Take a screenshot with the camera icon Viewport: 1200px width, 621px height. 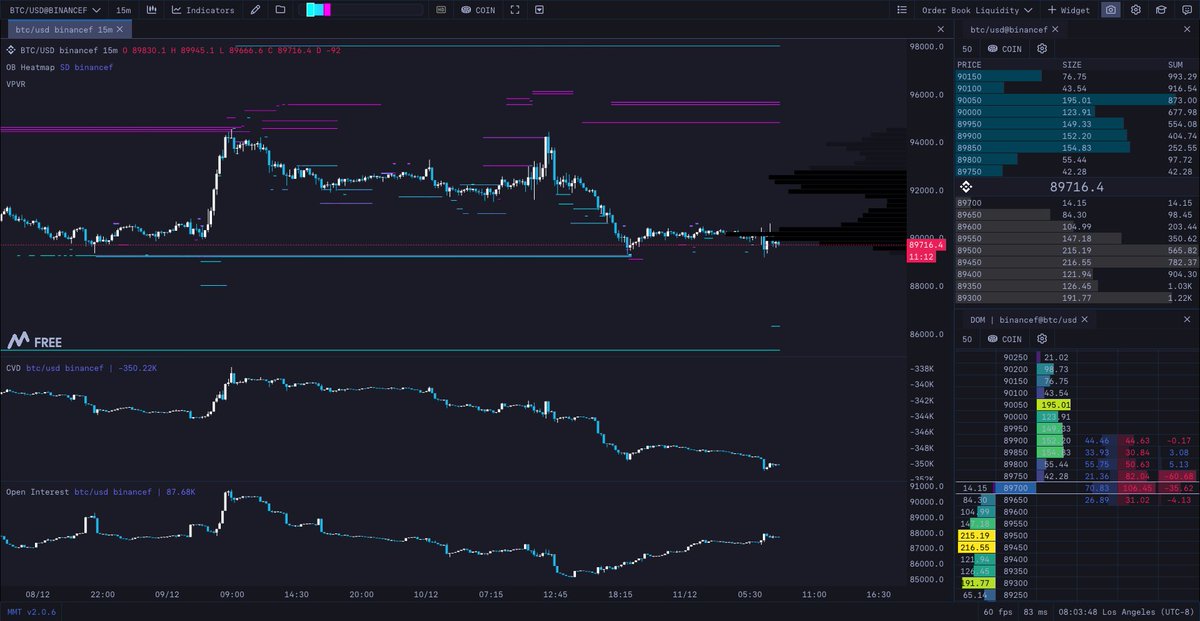click(x=1111, y=10)
